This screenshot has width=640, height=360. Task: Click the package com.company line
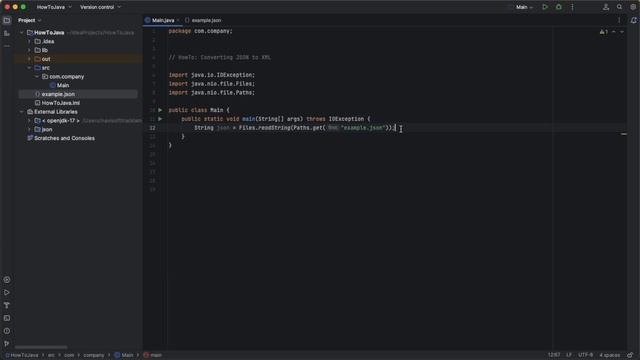click(200, 31)
